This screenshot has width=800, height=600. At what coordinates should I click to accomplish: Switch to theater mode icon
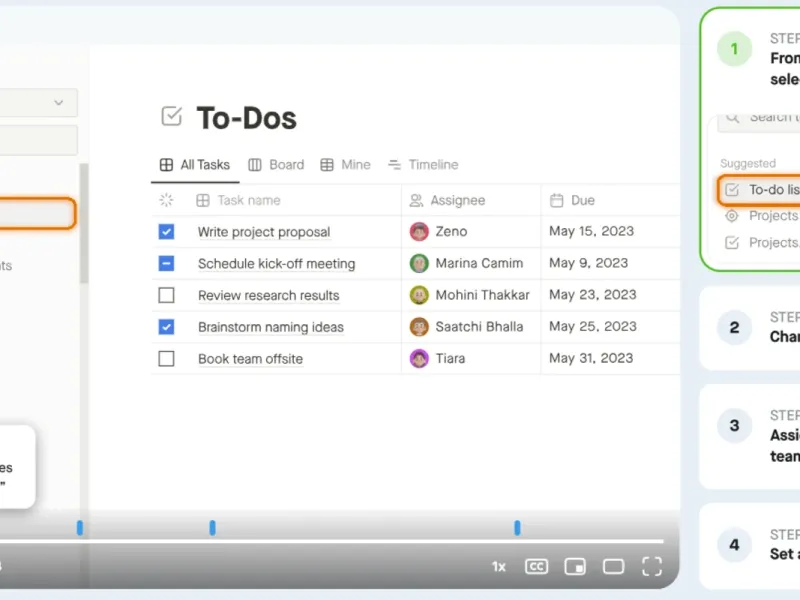coord(613,566)
